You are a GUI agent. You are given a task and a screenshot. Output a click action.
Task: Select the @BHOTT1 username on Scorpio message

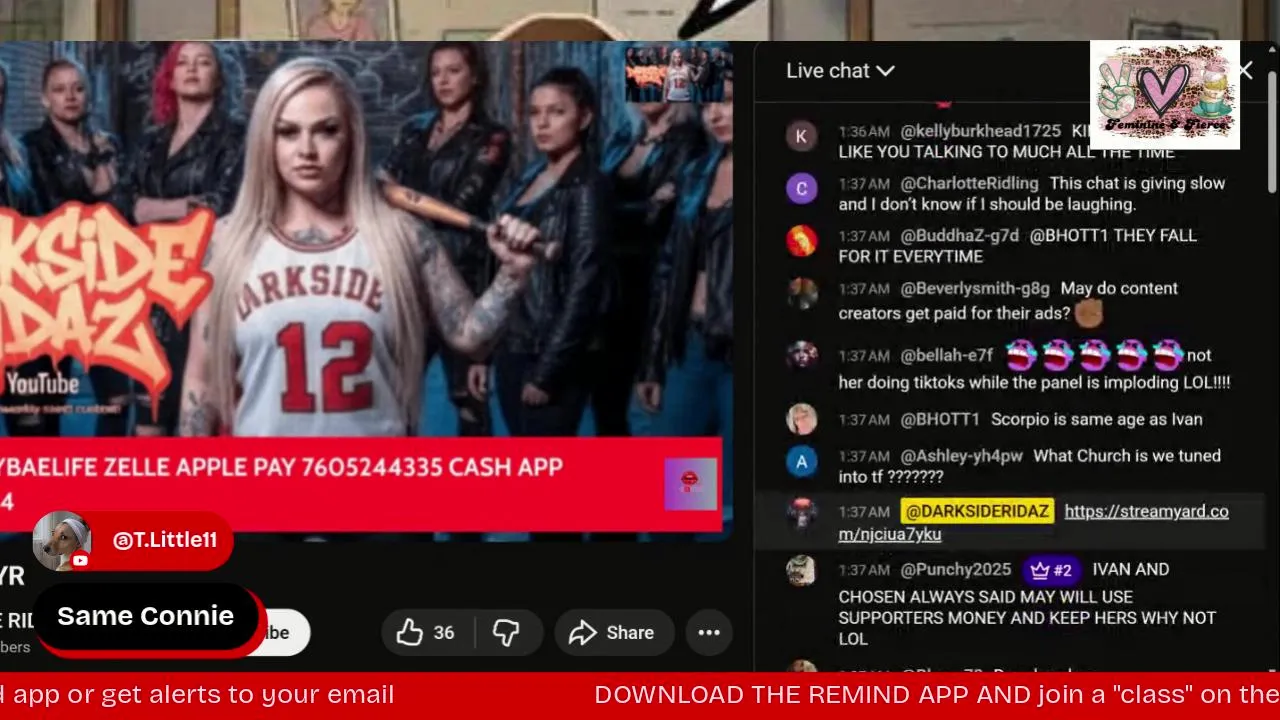click(x=940, y=419)
